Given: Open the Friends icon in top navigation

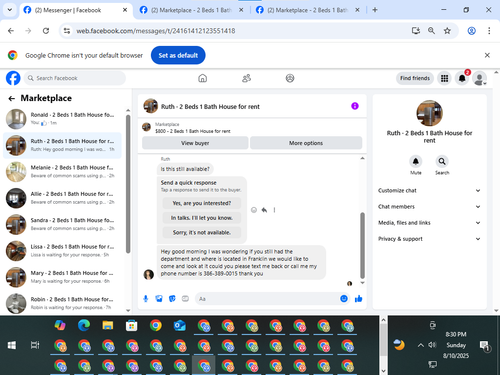Looking at the screenshot, I should (246, 78).
